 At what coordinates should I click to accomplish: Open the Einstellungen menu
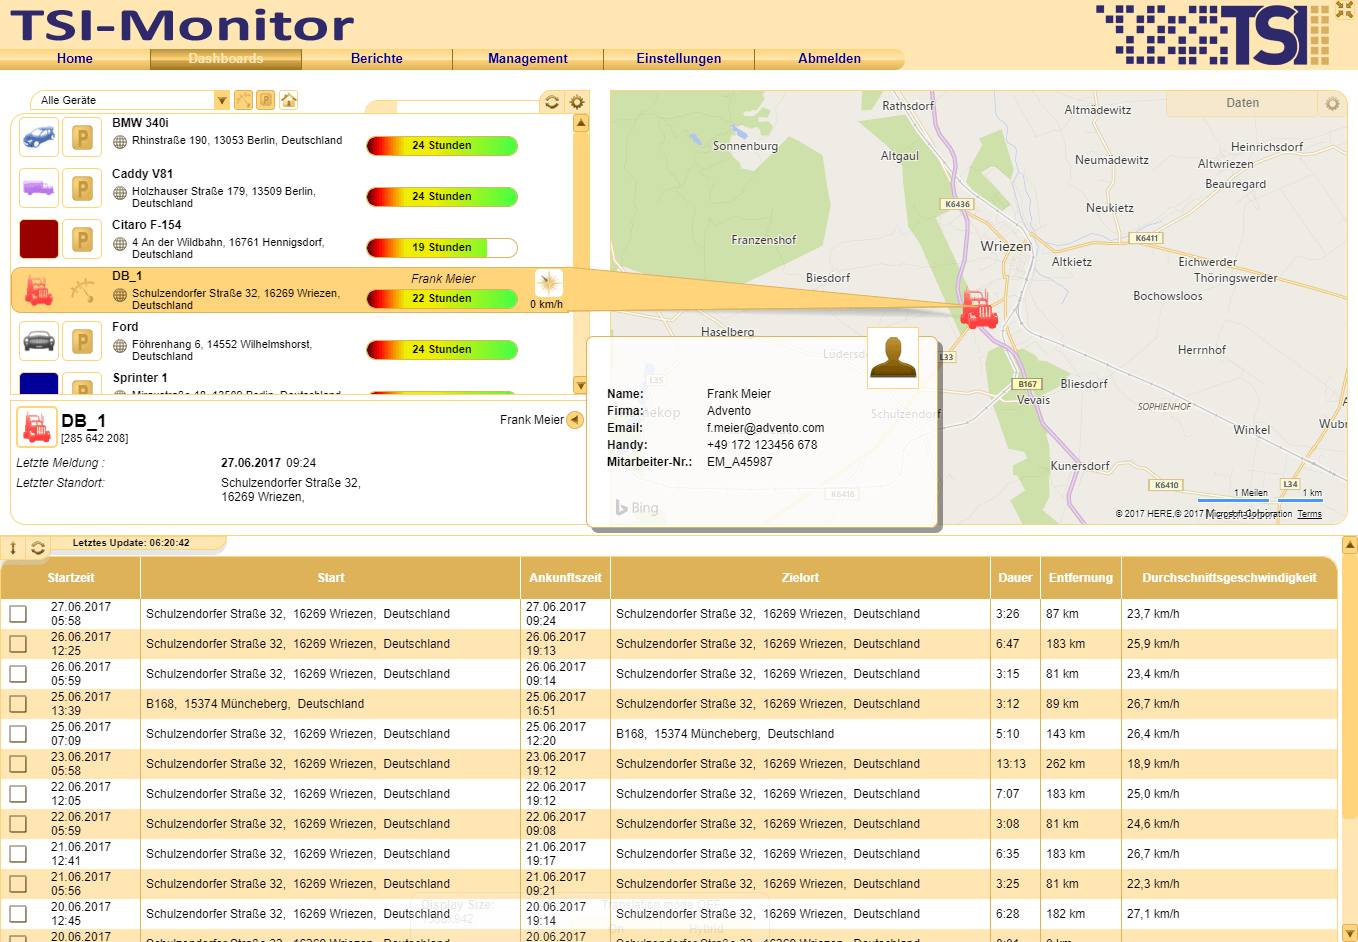pyautogui.click(x=679, y=59)
